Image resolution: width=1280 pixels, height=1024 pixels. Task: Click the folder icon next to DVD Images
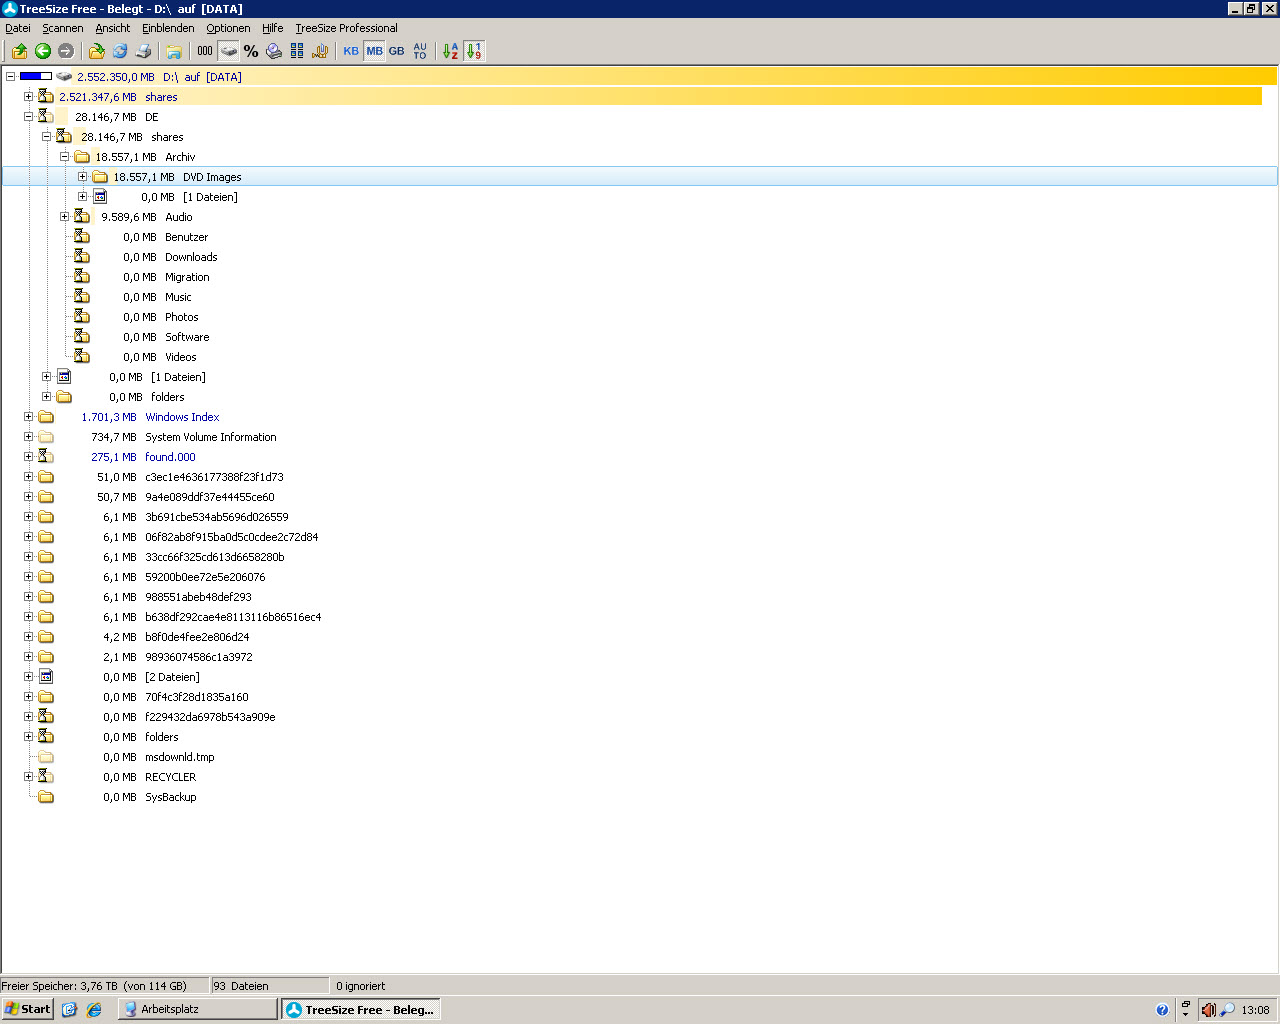100,177
